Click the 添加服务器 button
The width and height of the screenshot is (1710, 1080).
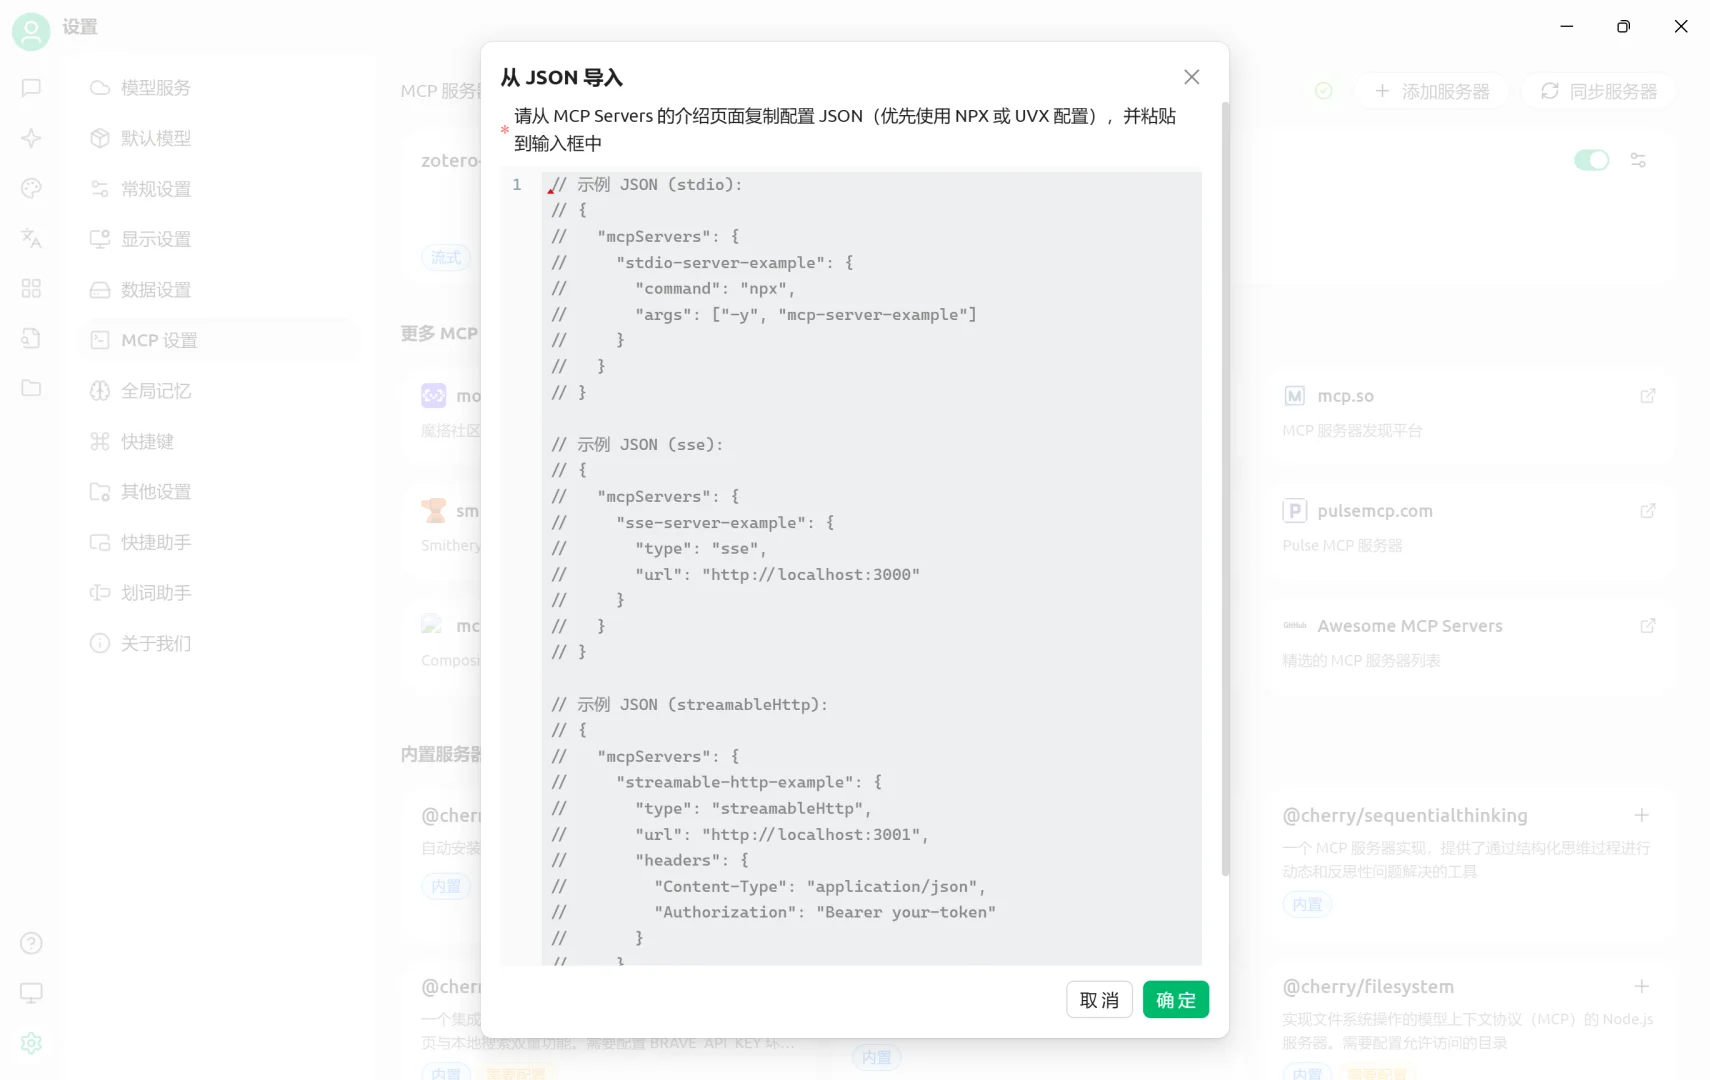pyautogui.click(x=1431, y=91)
